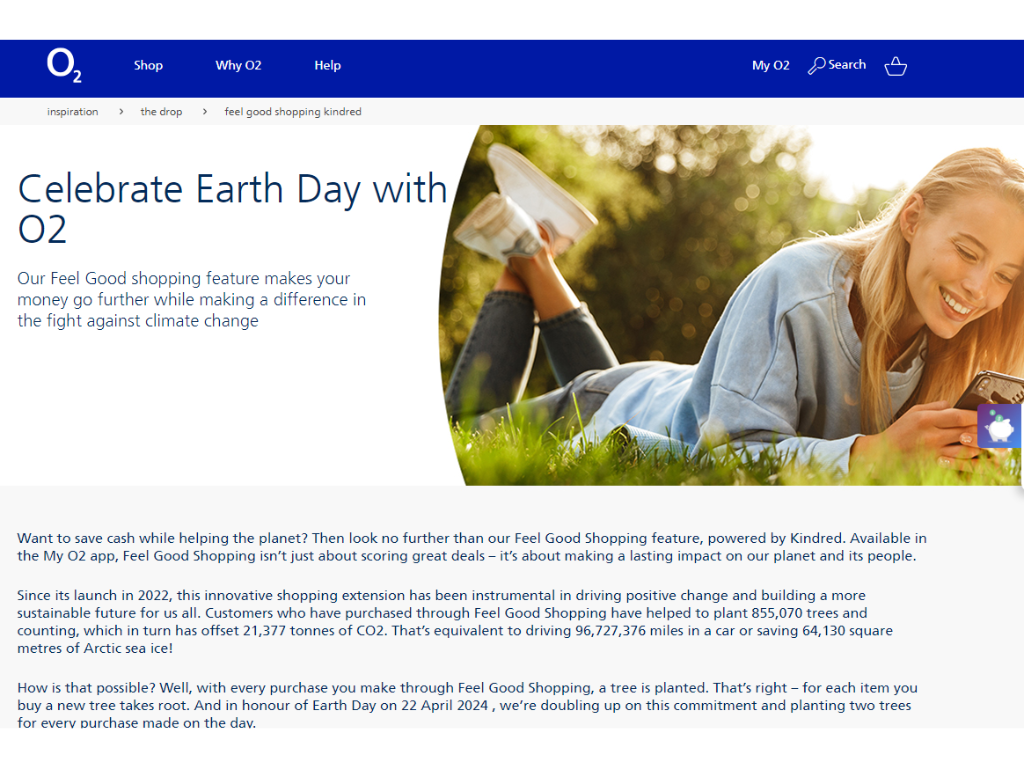This screenshot has width=1024, height=768.
Task: Select feel good shopping kindred breadcrumb
Action: [x=293, y=112]
